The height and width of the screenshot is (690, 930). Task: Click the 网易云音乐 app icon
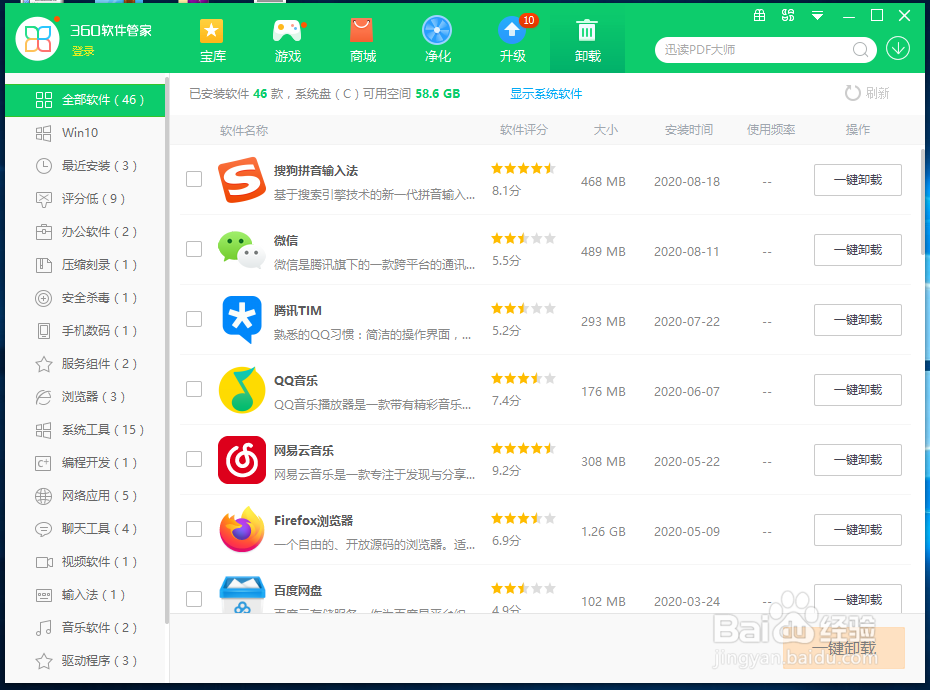tap(241, 460)
